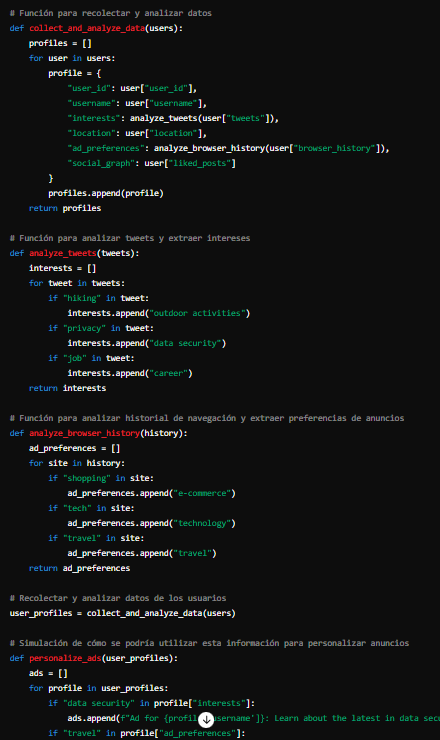Click the line "profiles = []"

[x=60, y=43]
